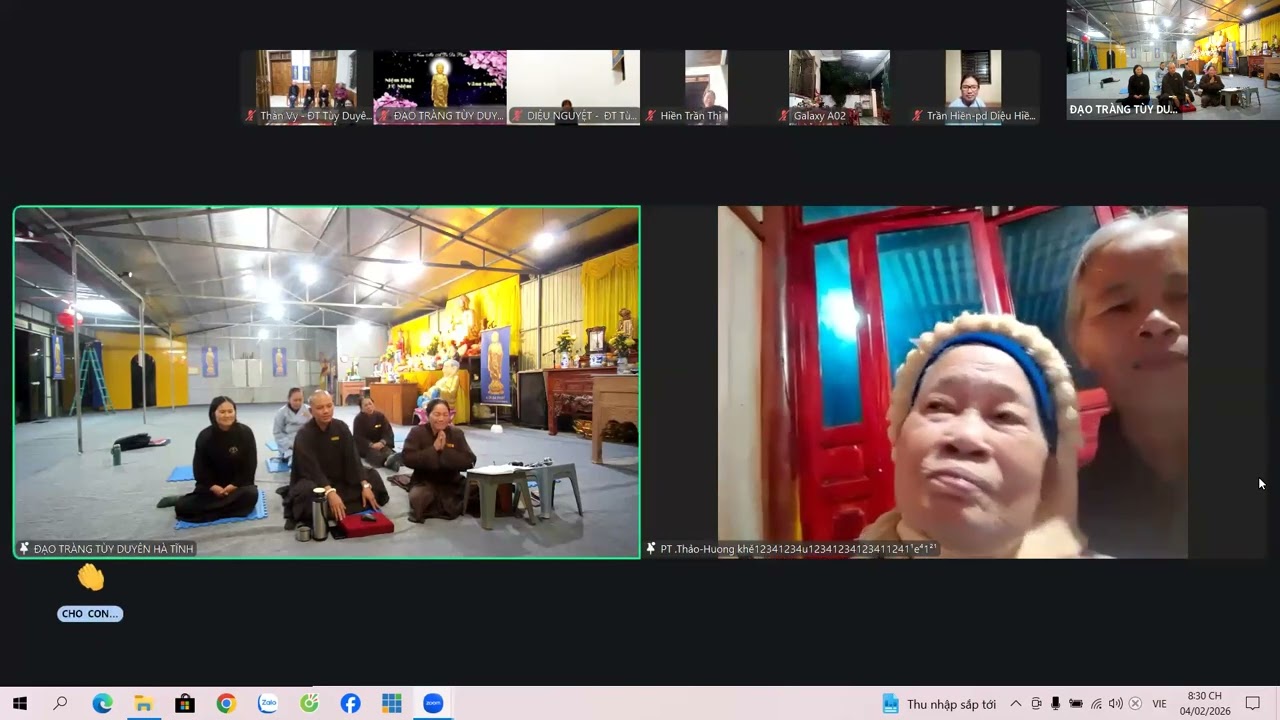Select the Hiền Trần Thị participant thumbnail
The width and height of the screenshot is (1280, 720).
click(x=707, y=87)
